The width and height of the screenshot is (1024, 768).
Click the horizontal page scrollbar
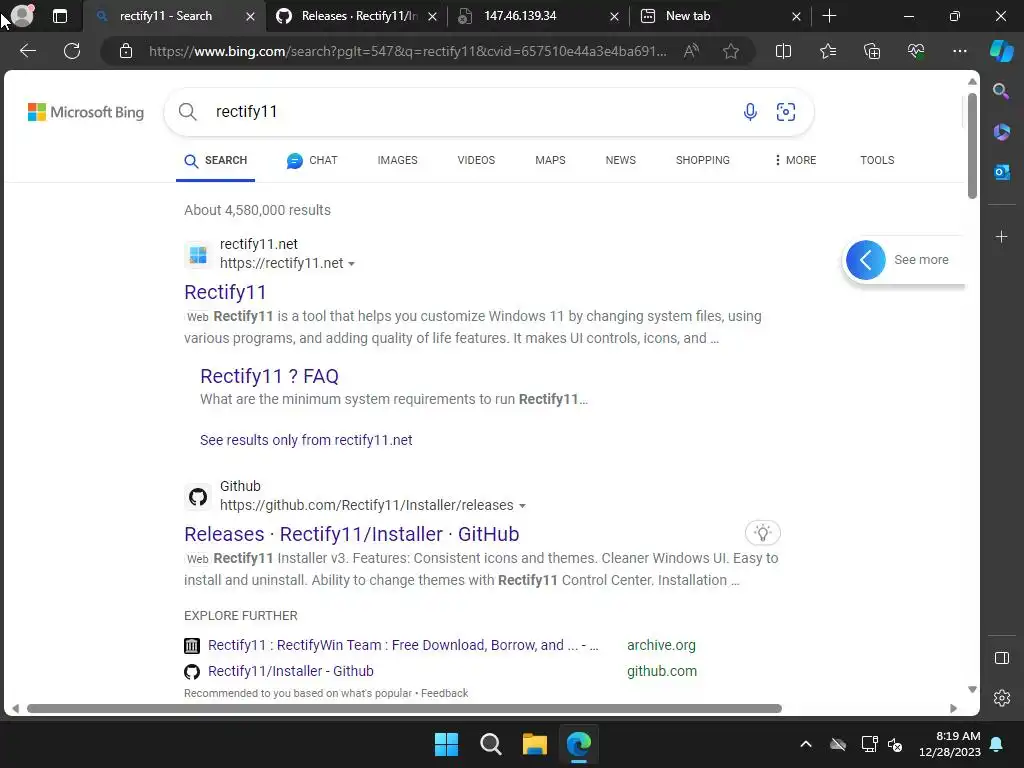404,709
